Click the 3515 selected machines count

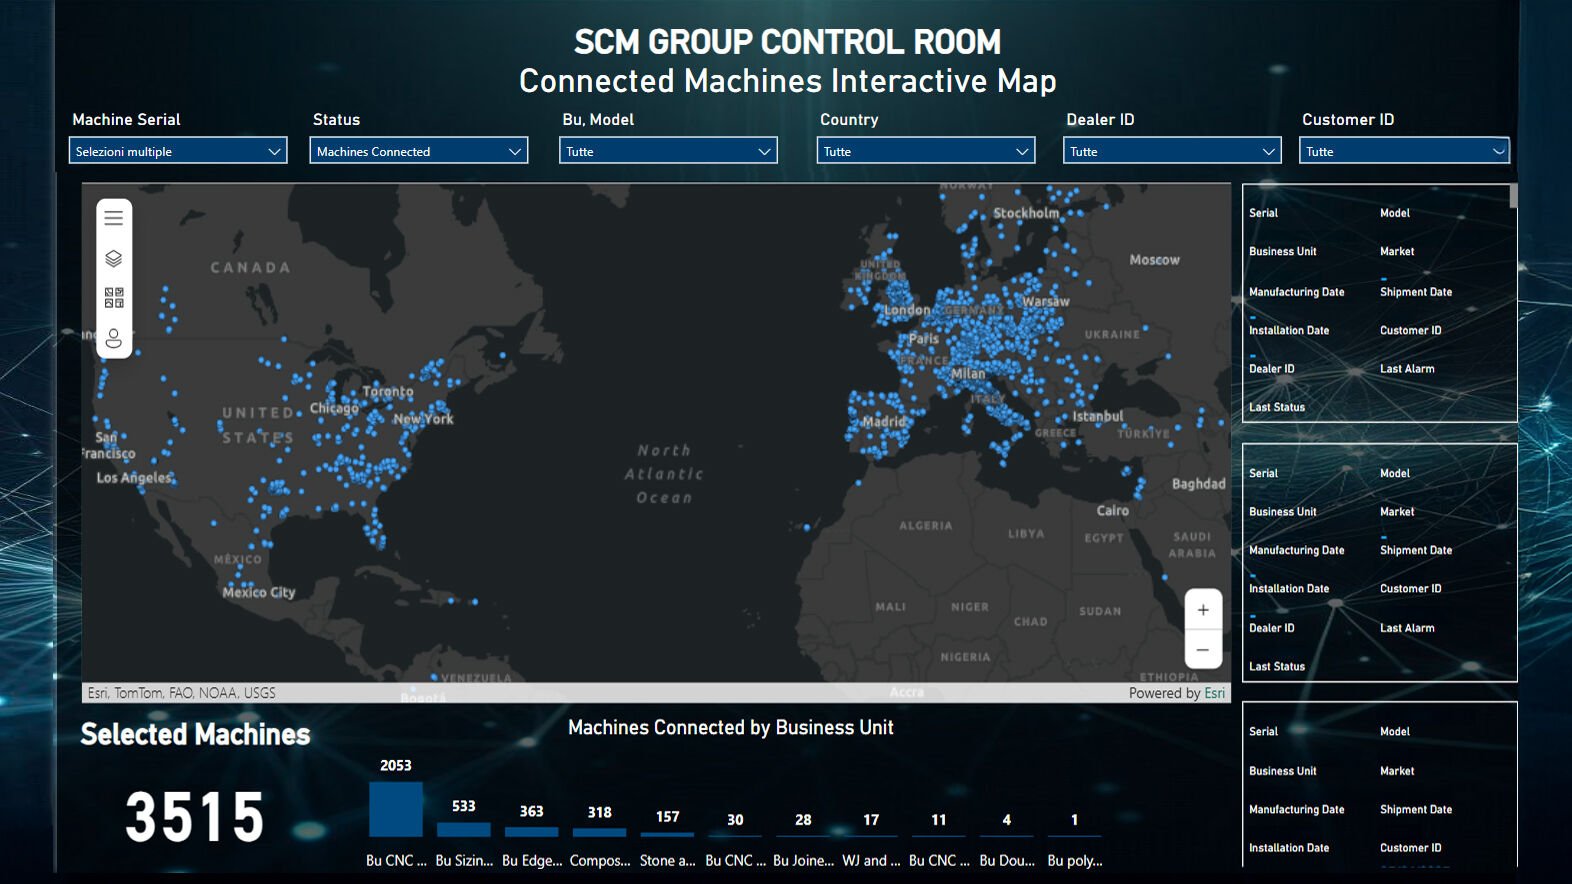click(x=195, y=817)
